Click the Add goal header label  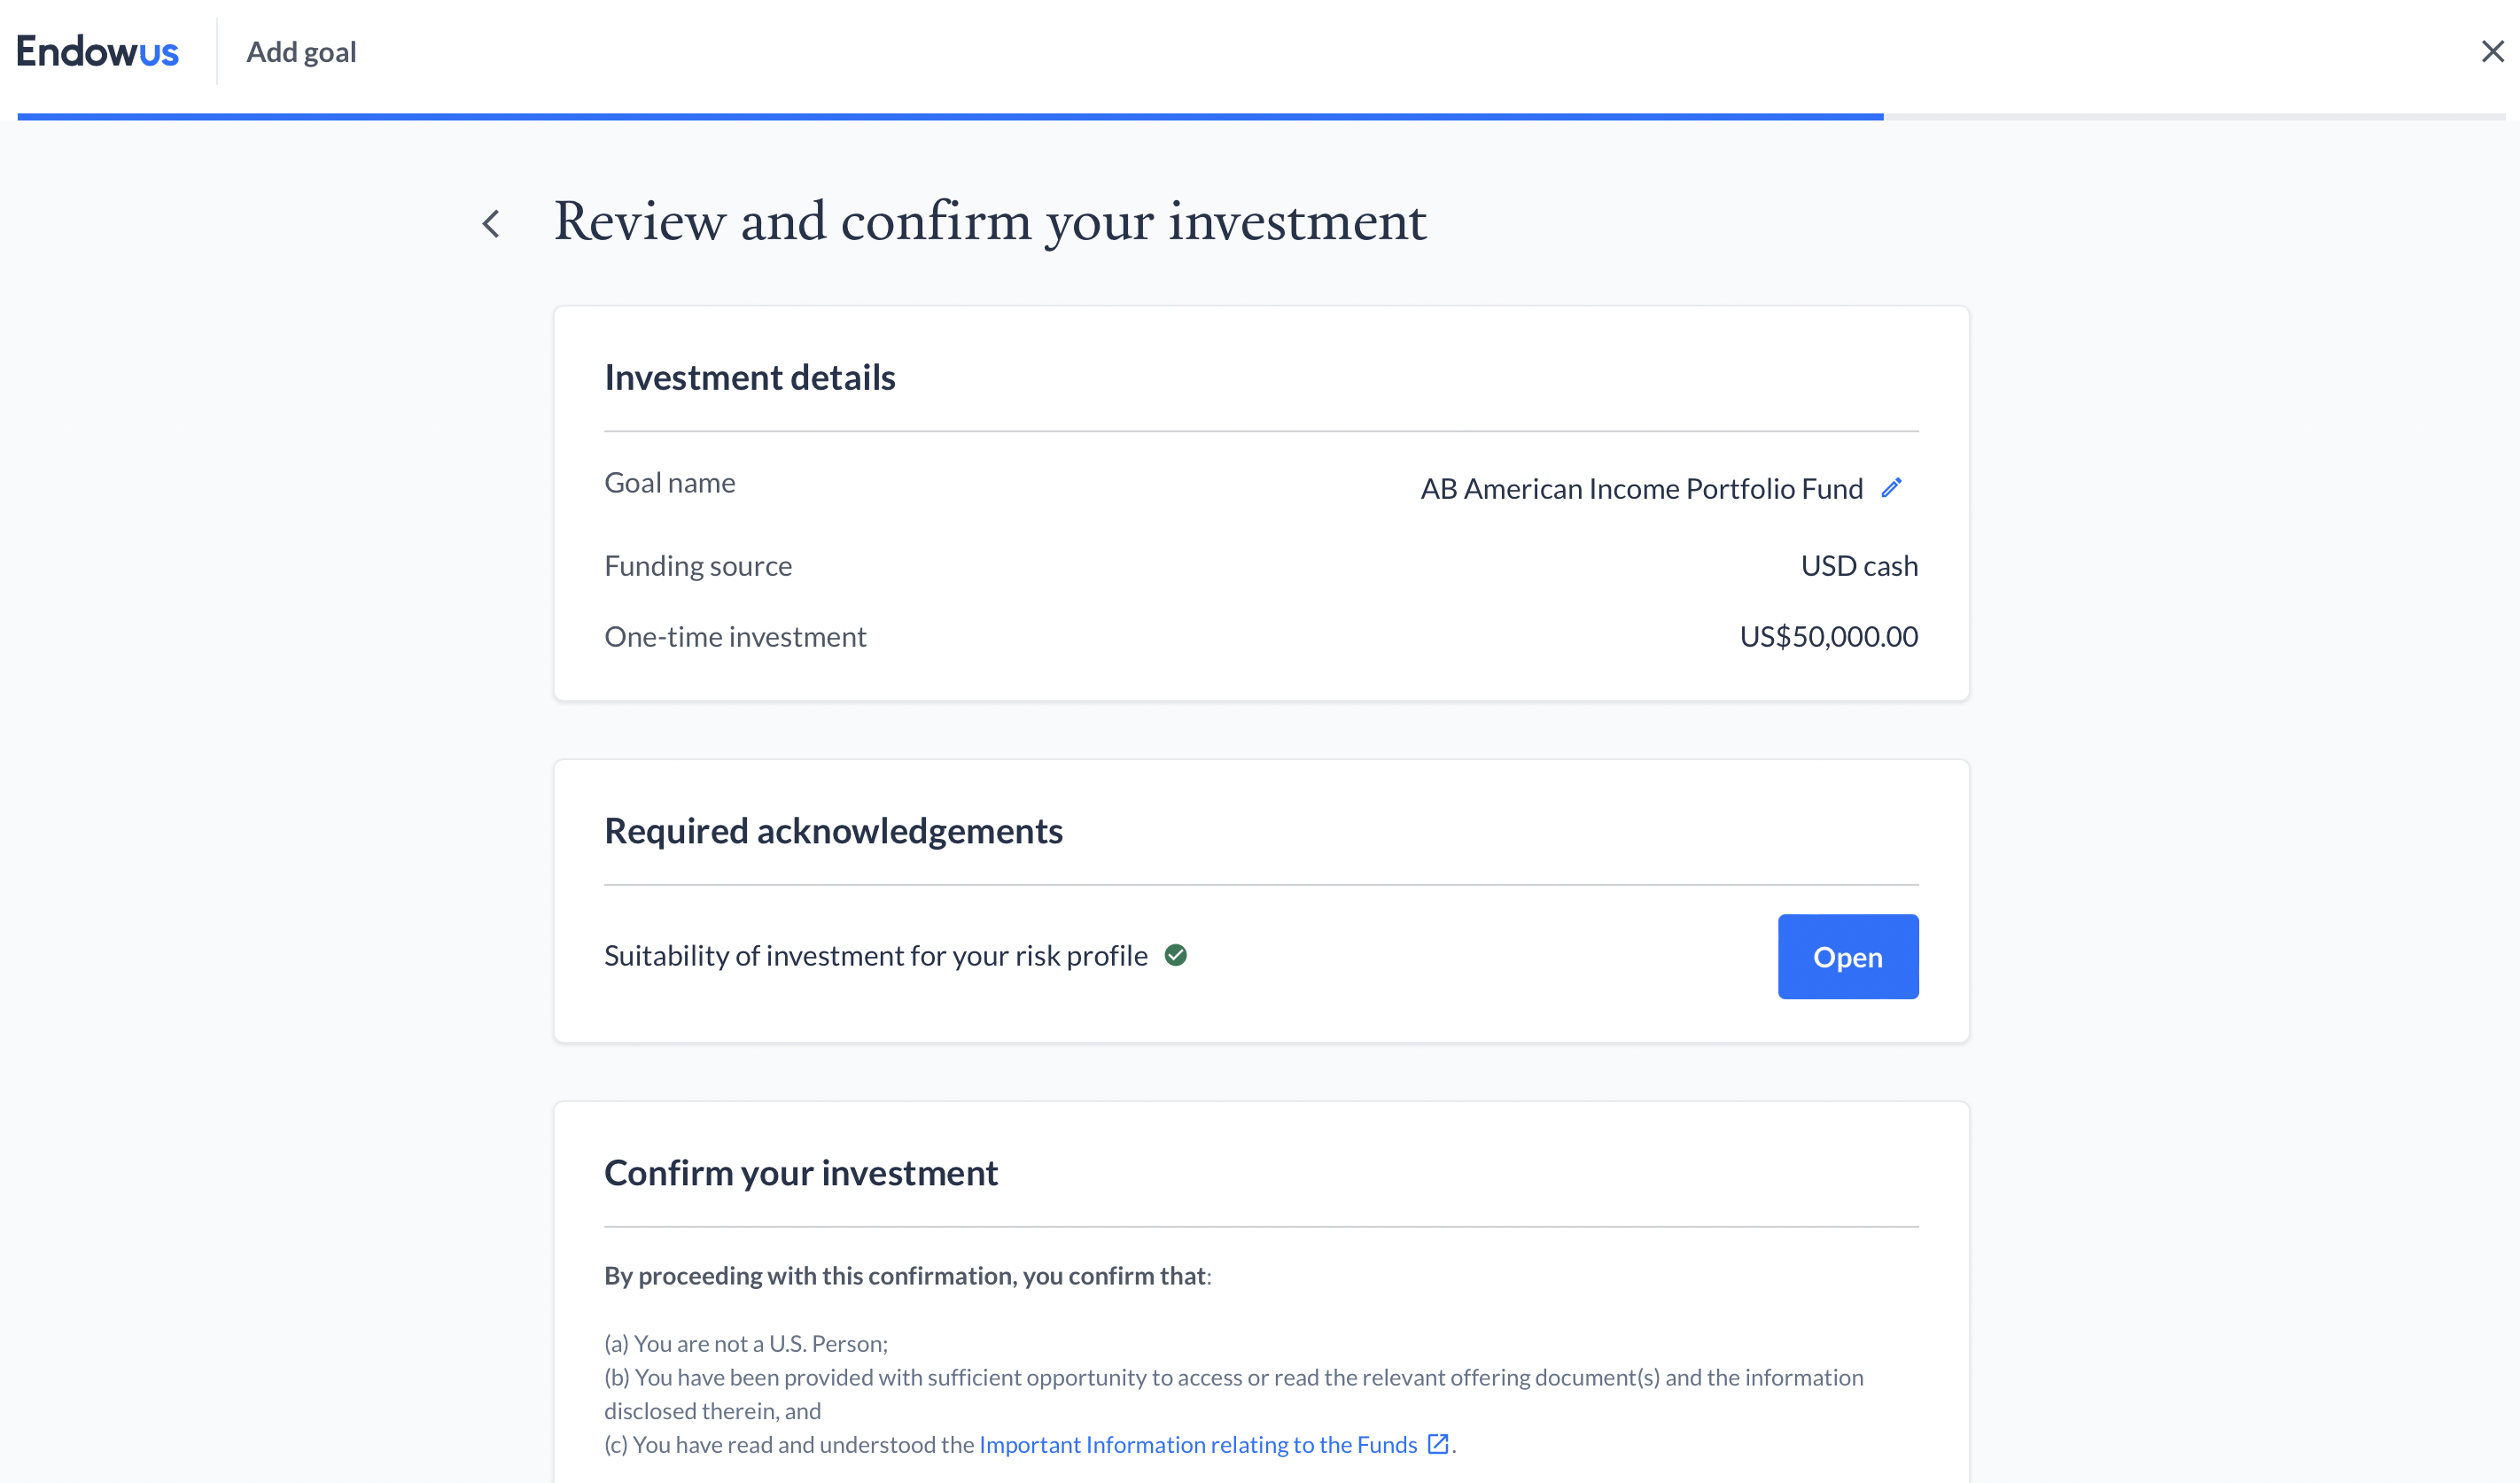click(301, 52)
